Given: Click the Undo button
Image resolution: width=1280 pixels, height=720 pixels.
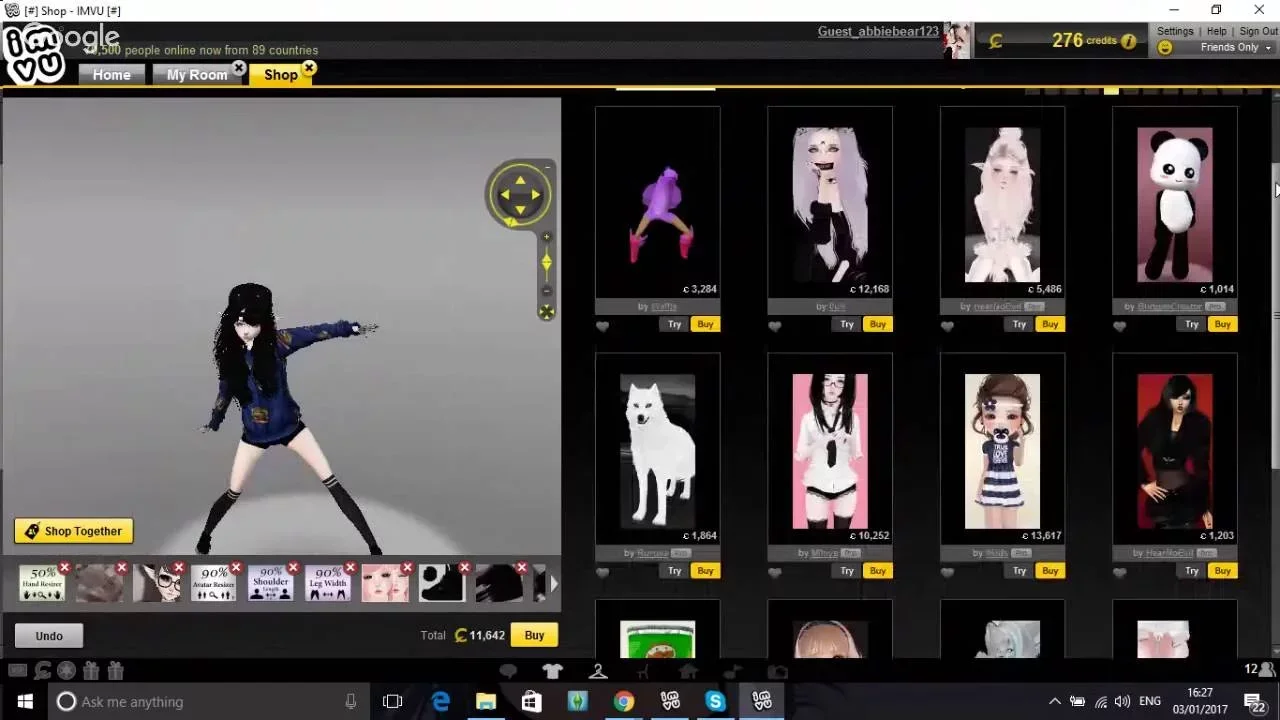Looking at the screenshot, I should 49,636.
